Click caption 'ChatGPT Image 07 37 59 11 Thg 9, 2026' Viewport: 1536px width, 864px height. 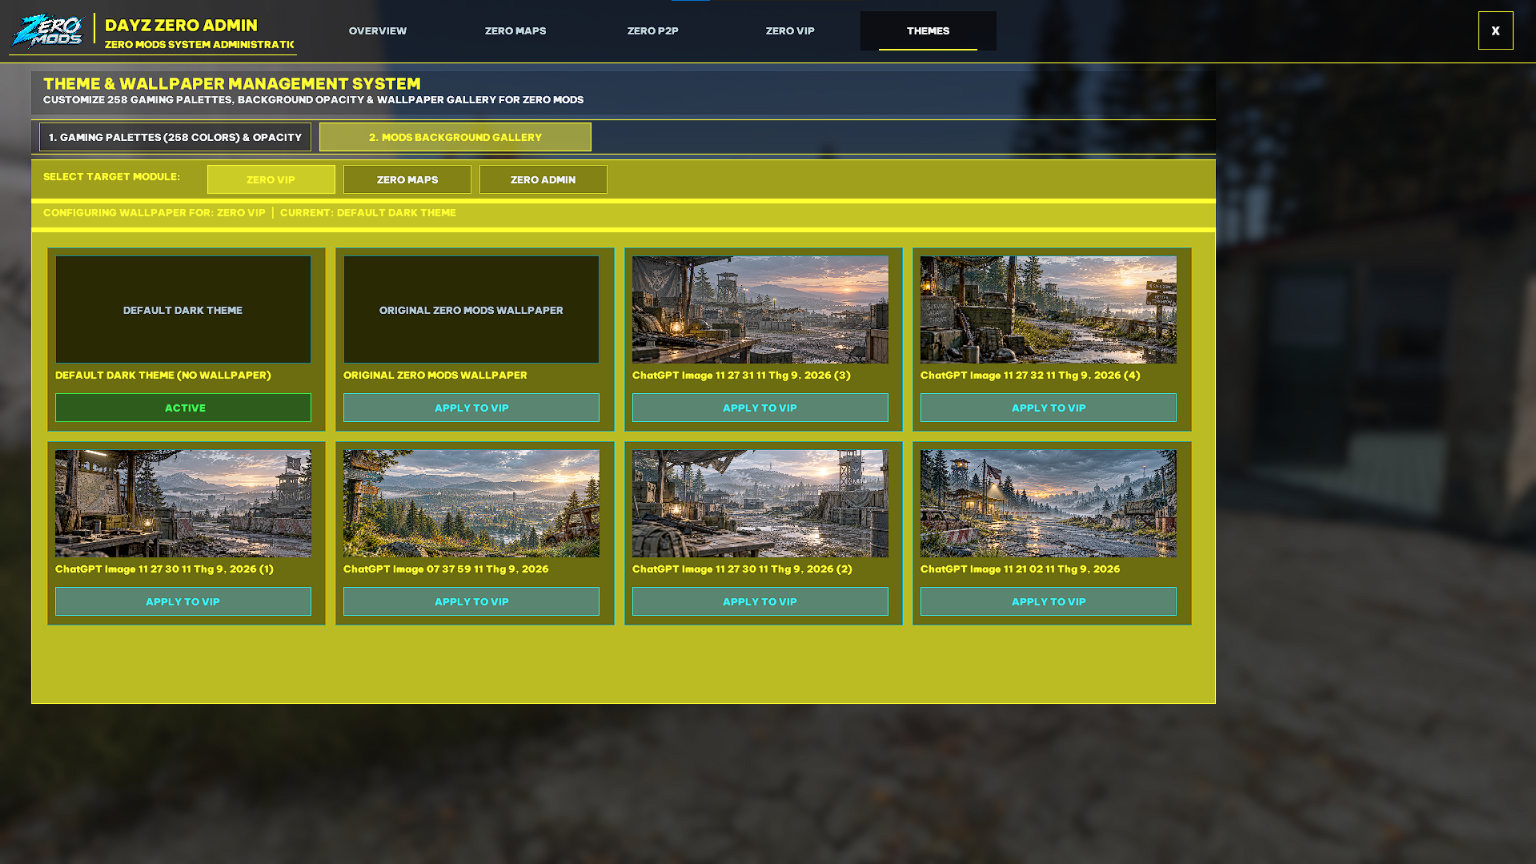pos(446,569)
